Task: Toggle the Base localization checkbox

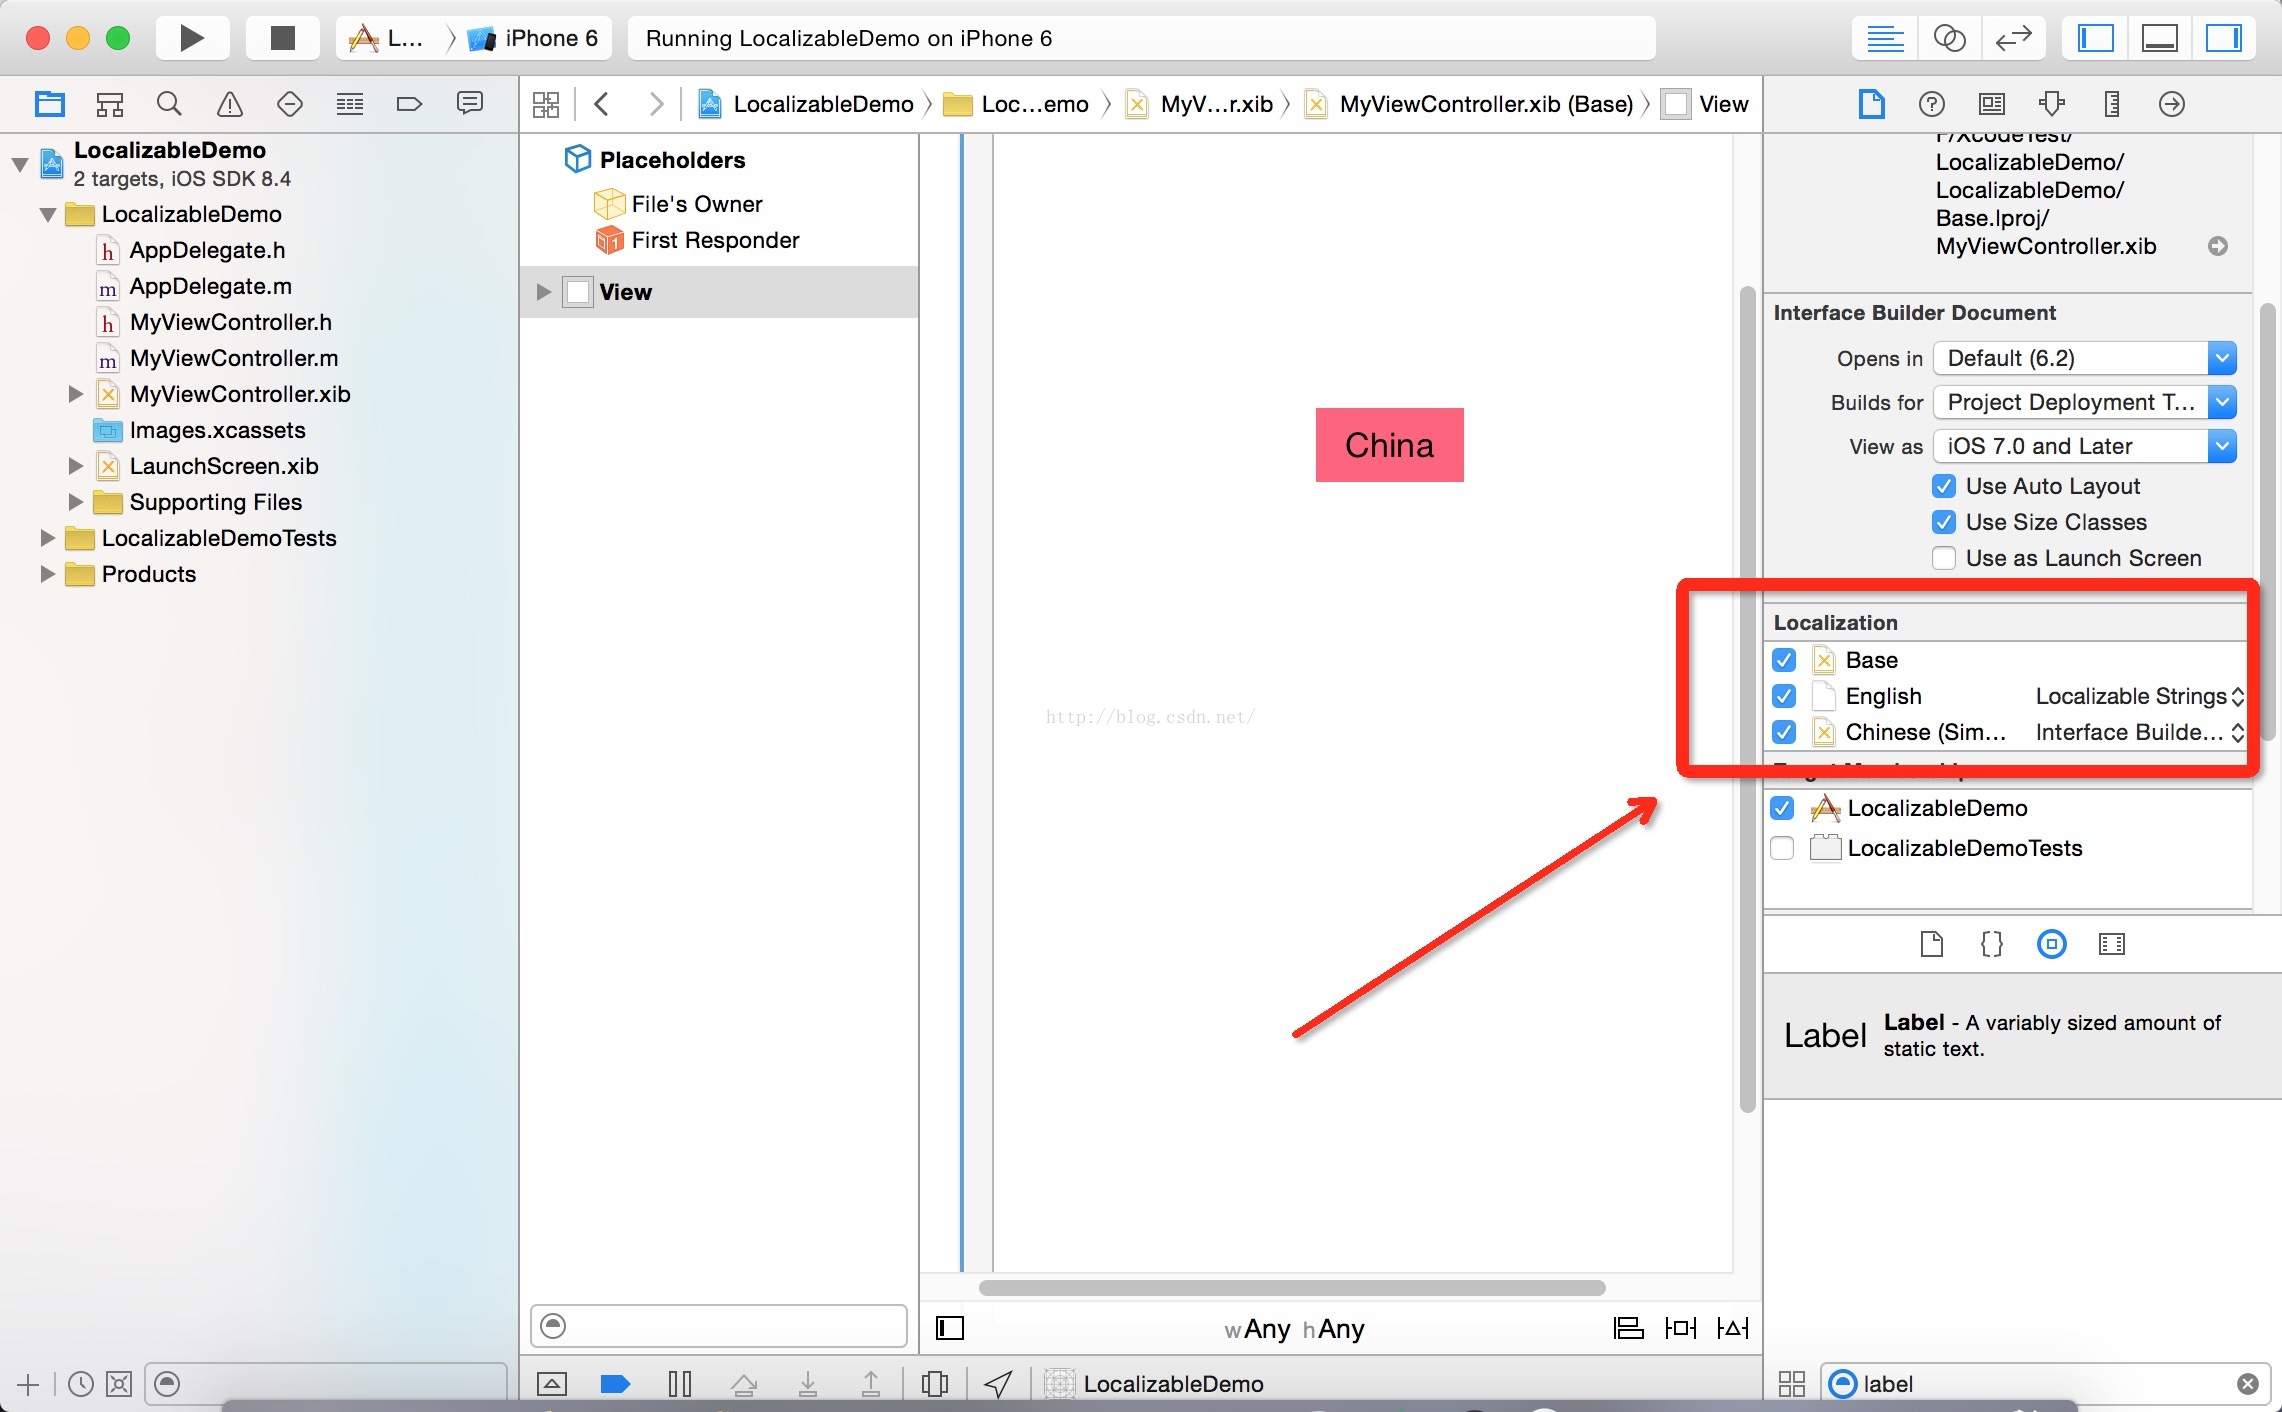Action: click(1784, 660)
